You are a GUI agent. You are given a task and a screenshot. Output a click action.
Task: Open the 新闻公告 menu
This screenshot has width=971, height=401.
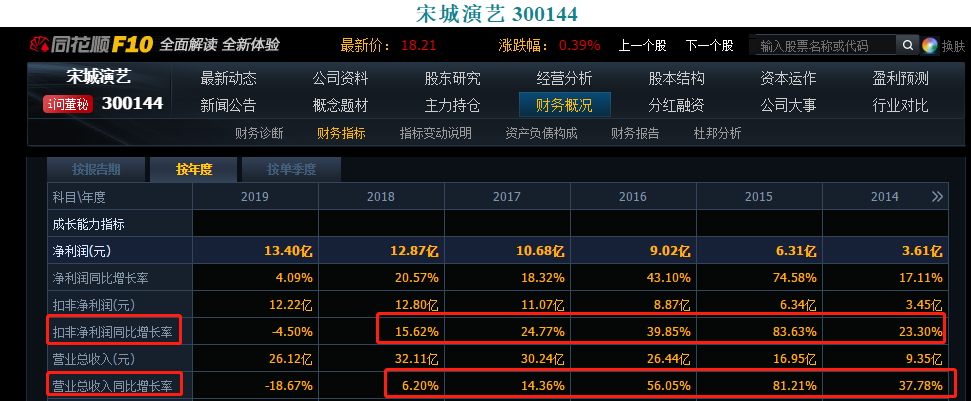click(228, 105)
